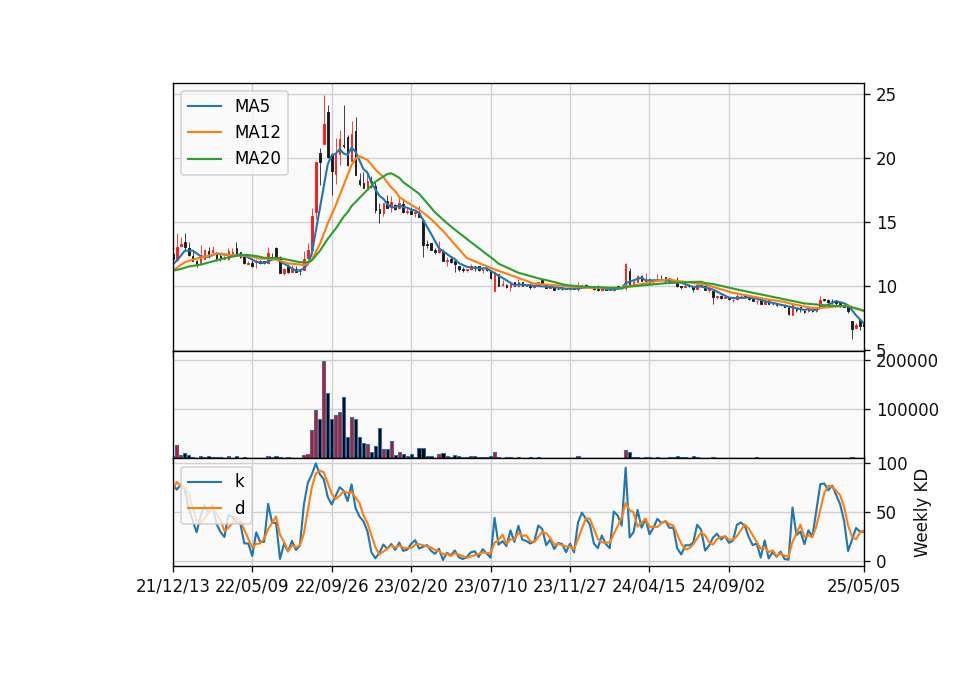Click the date label 25/05/05
Image resolution: width=960 pixels, height=690 pixels.
coord(864,587)
